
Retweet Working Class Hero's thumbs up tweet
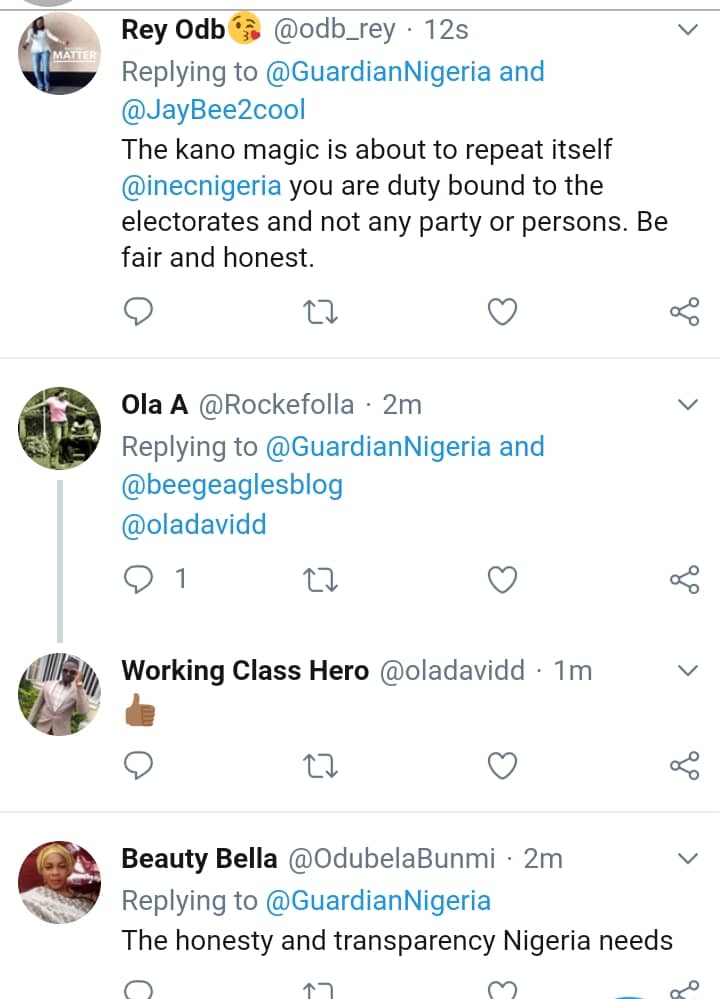click(x=320, y=766)
